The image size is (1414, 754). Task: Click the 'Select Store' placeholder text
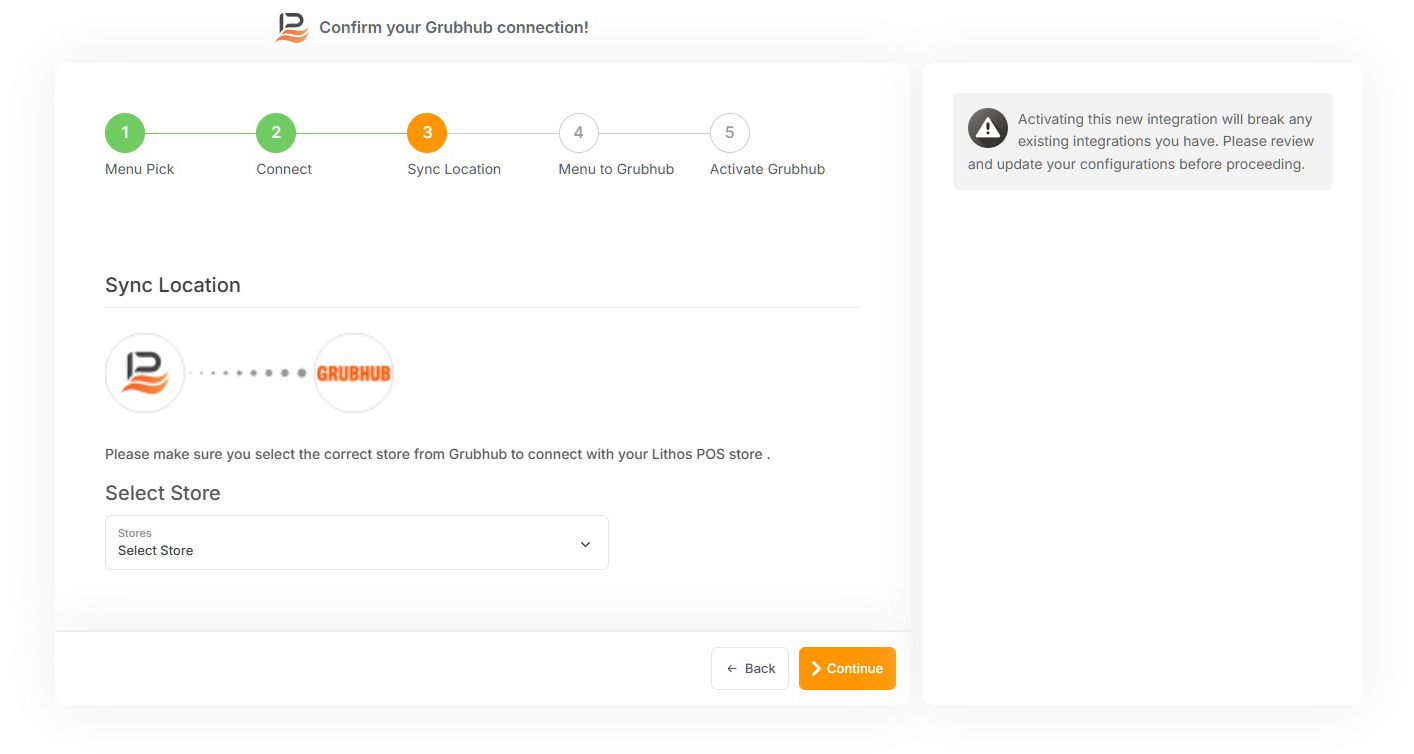click(x=156, y=551)
